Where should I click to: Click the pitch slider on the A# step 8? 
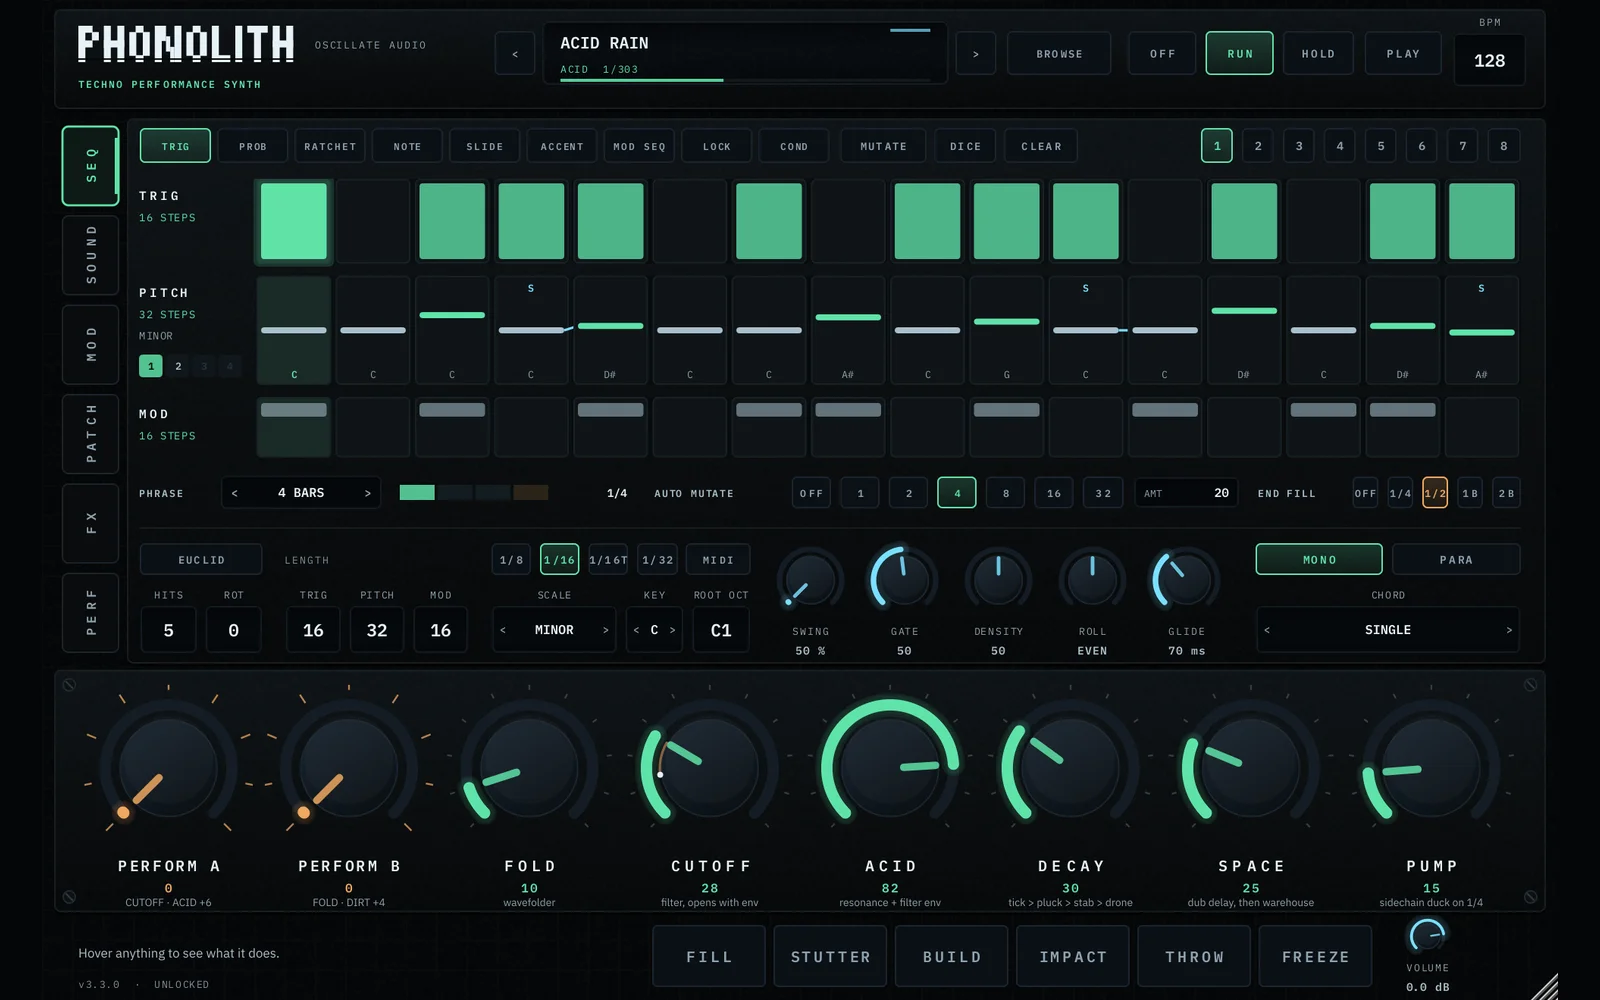coord(848,317)
